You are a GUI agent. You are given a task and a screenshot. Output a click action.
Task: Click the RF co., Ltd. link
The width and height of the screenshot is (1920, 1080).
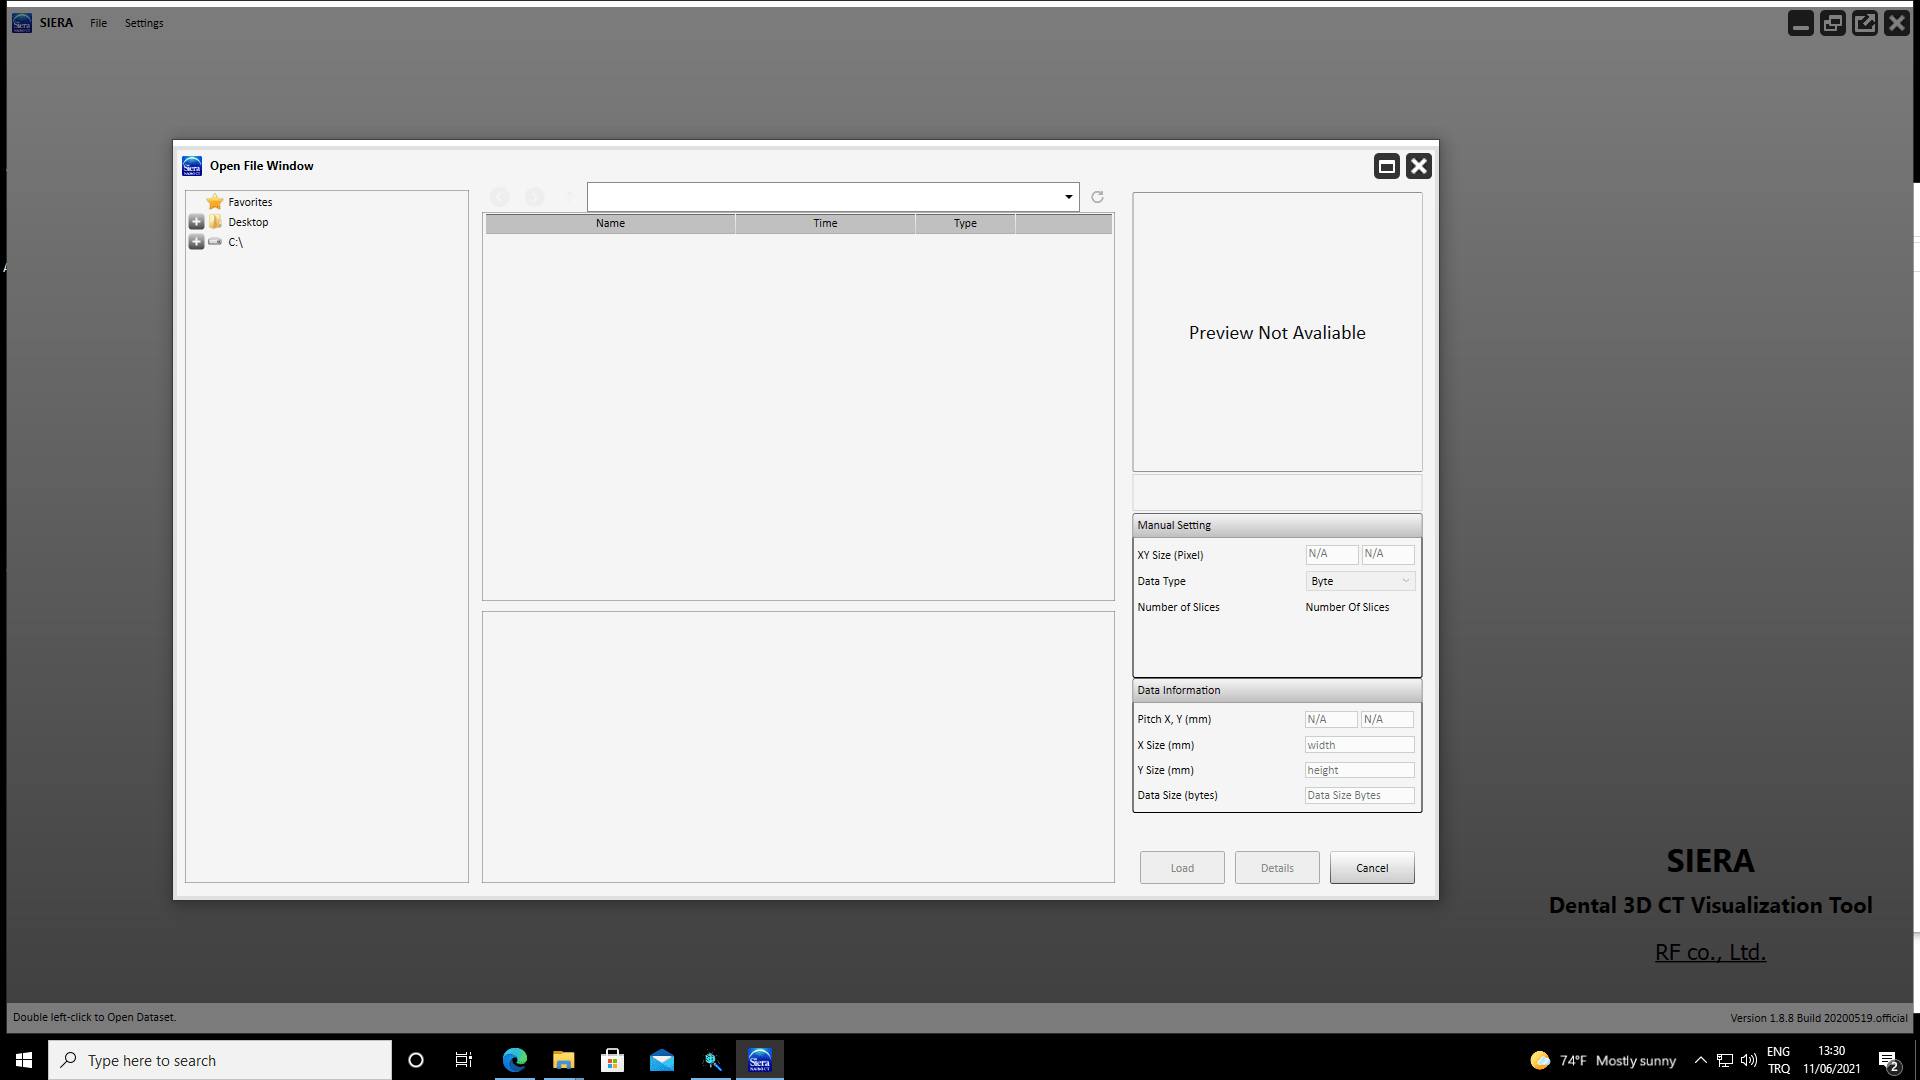tap(1710, 952)
